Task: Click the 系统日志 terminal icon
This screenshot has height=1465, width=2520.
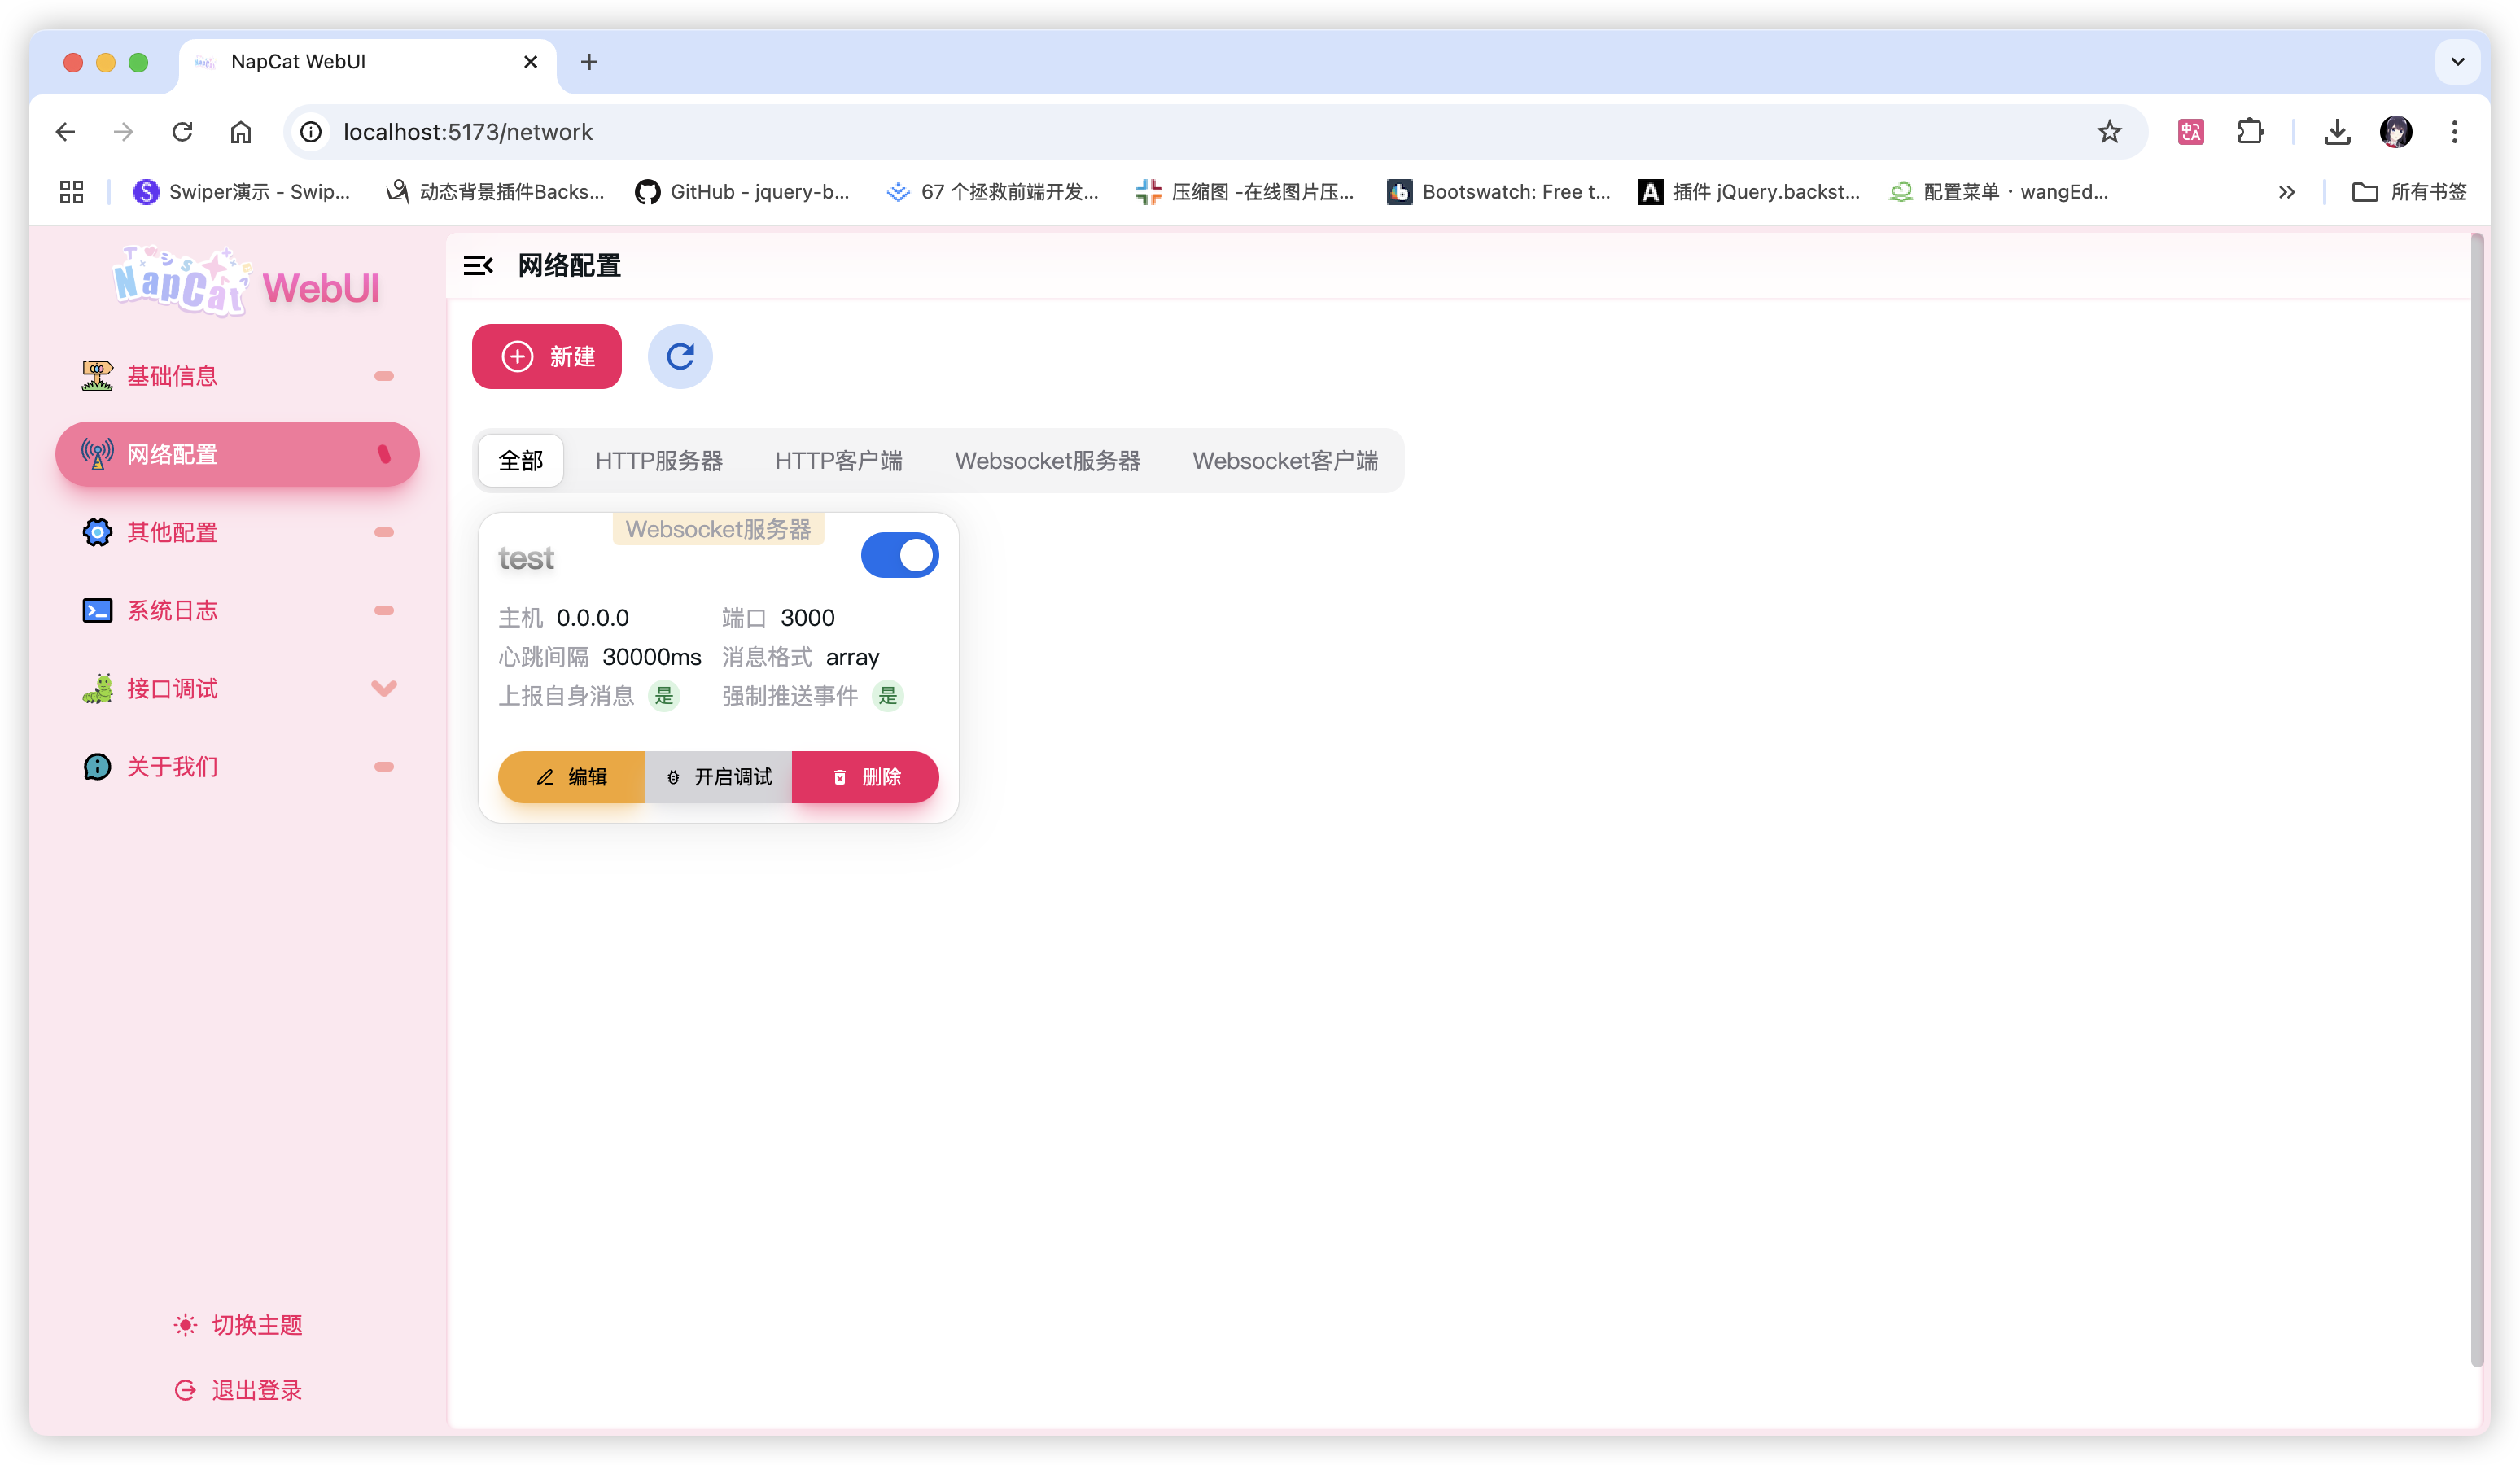Action: pos(97,610)
